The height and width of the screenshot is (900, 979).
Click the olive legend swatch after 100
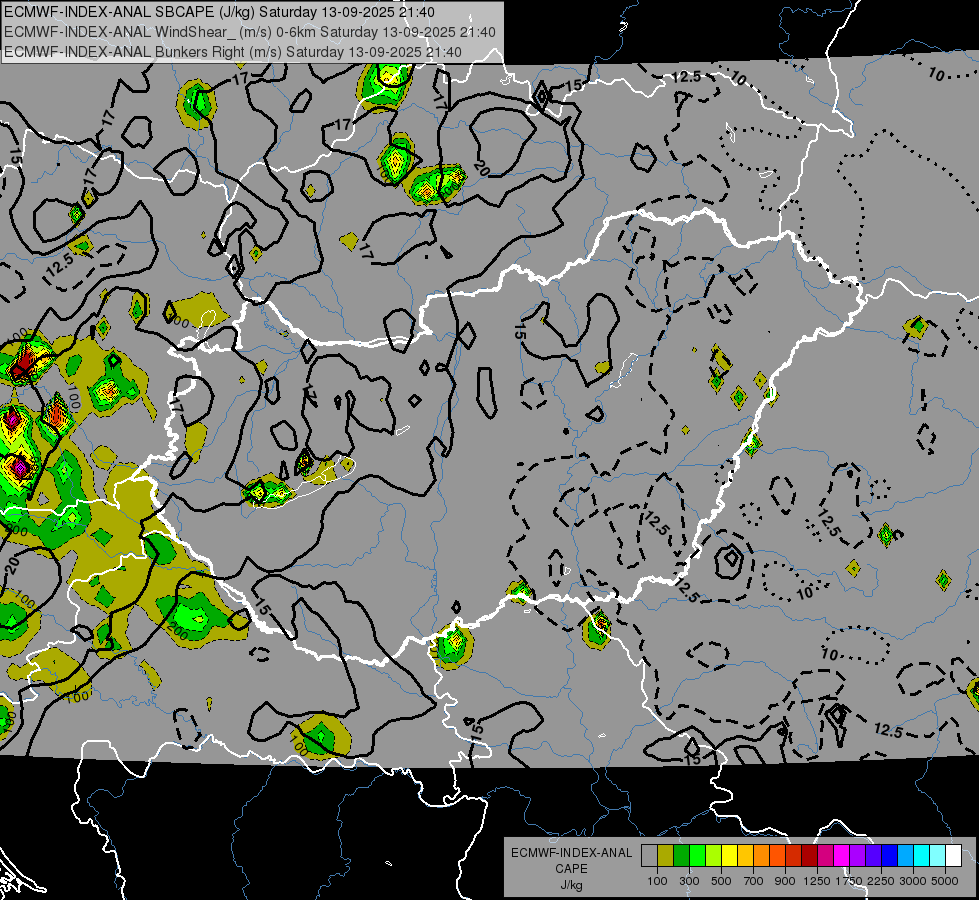tap(666, 856)
